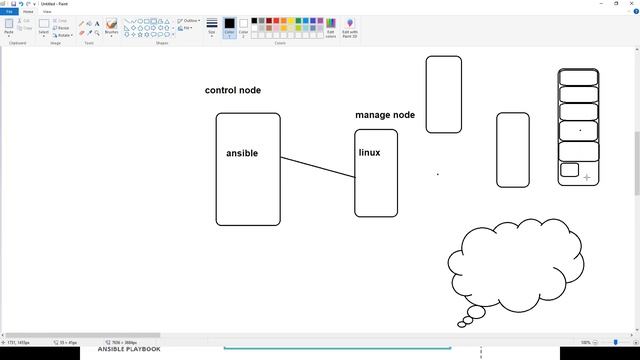
Task: Click the 'manage node' label on canvas
Action: (385, 115)
